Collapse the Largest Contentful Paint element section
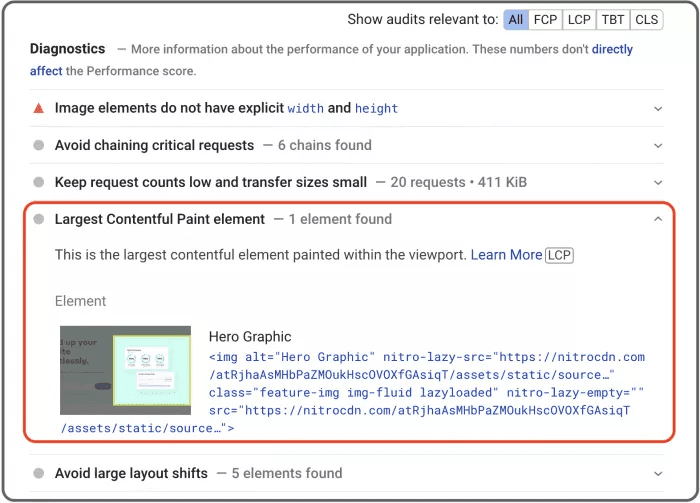700x503 pixels. point(657,219)
